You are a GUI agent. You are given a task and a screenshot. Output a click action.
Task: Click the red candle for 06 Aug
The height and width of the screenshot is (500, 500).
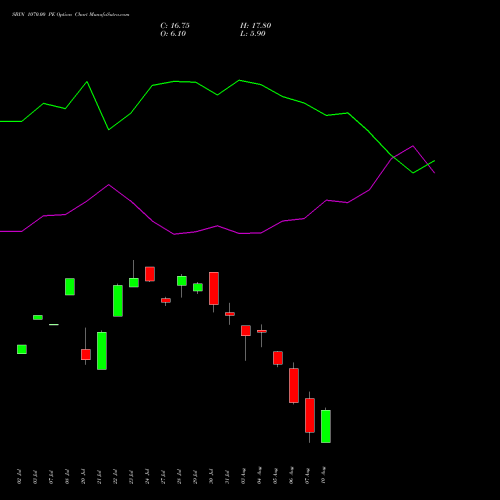click(294, 385)
